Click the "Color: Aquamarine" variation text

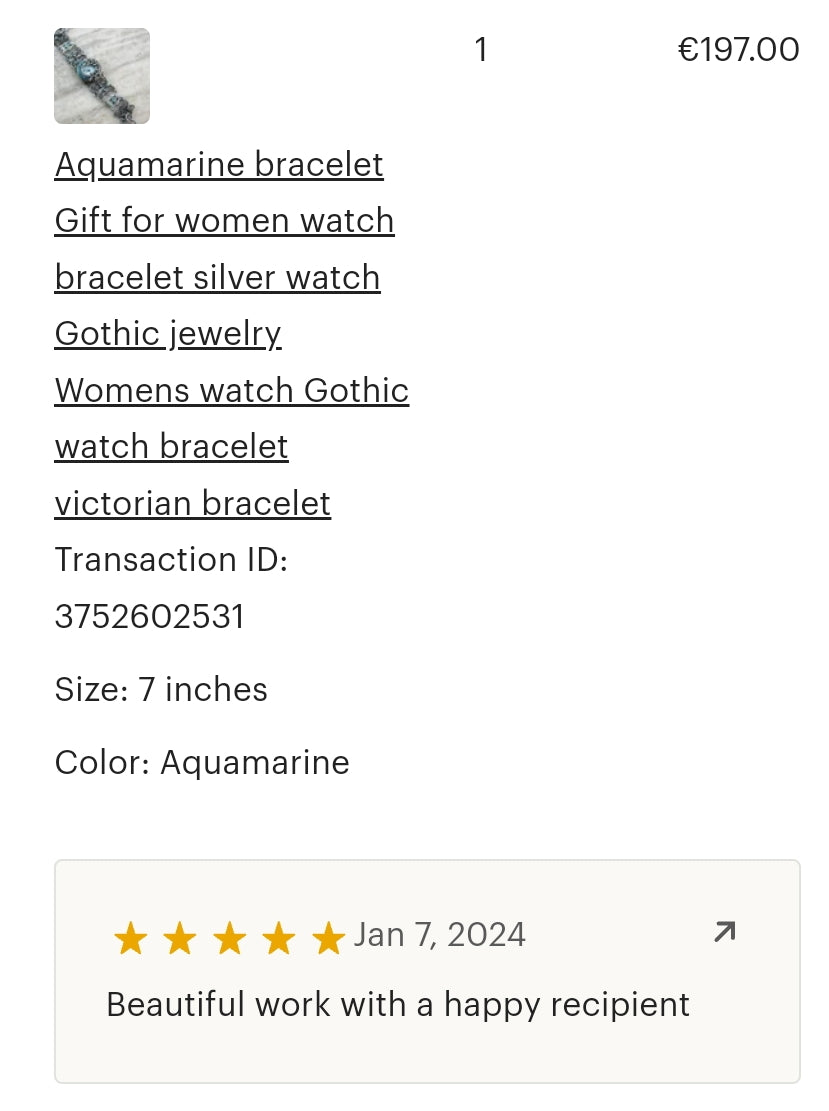tap(202, 762)
